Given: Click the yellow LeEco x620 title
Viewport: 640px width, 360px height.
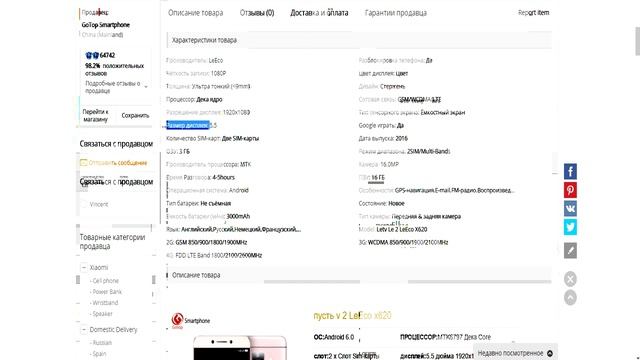Looking at the screenshot, I should point(353,316).
